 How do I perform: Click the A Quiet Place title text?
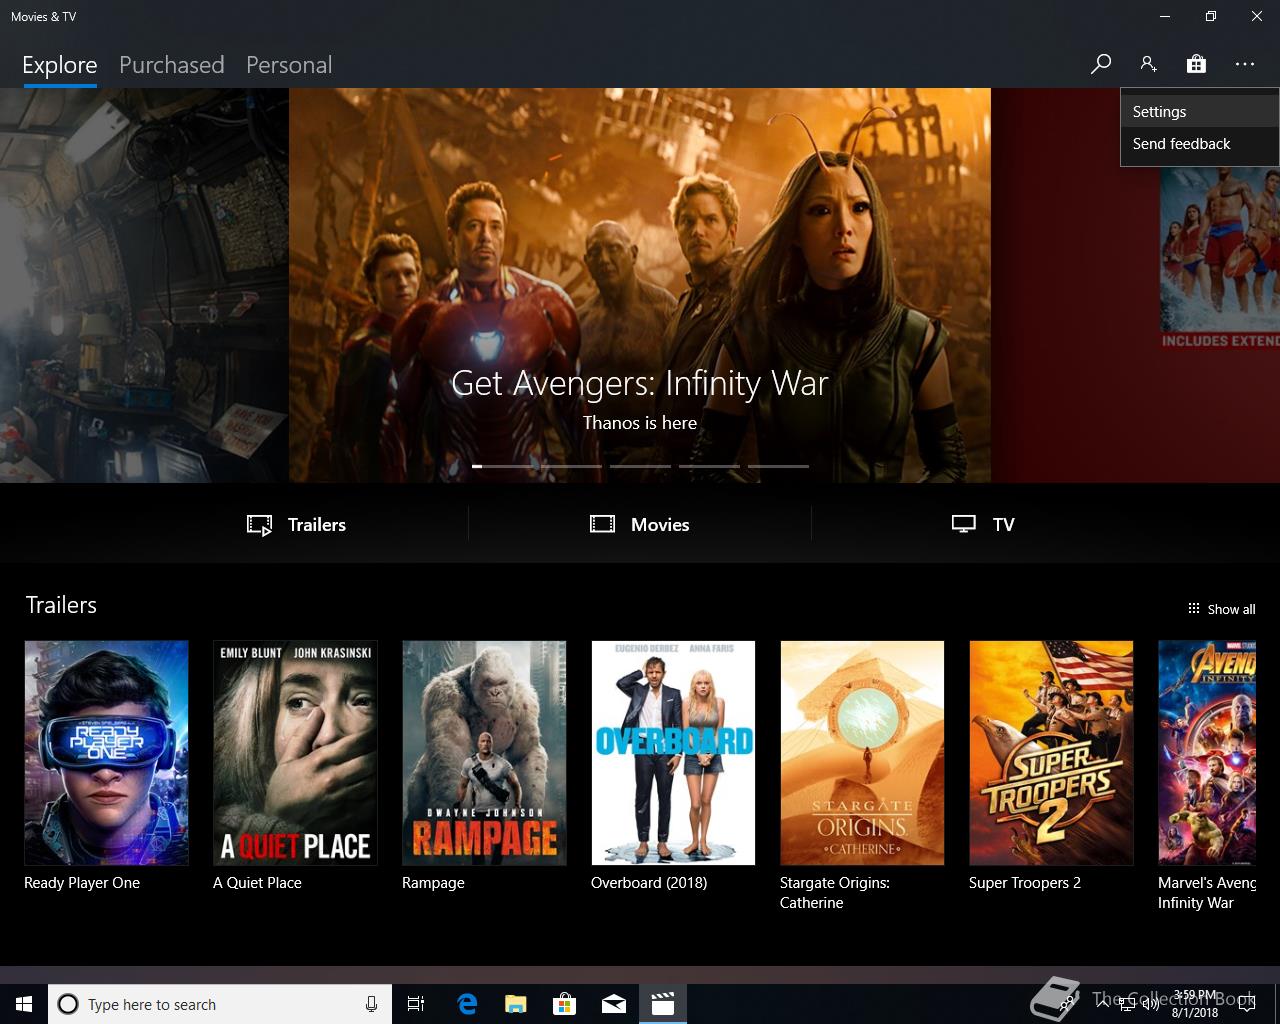(257, 883)
